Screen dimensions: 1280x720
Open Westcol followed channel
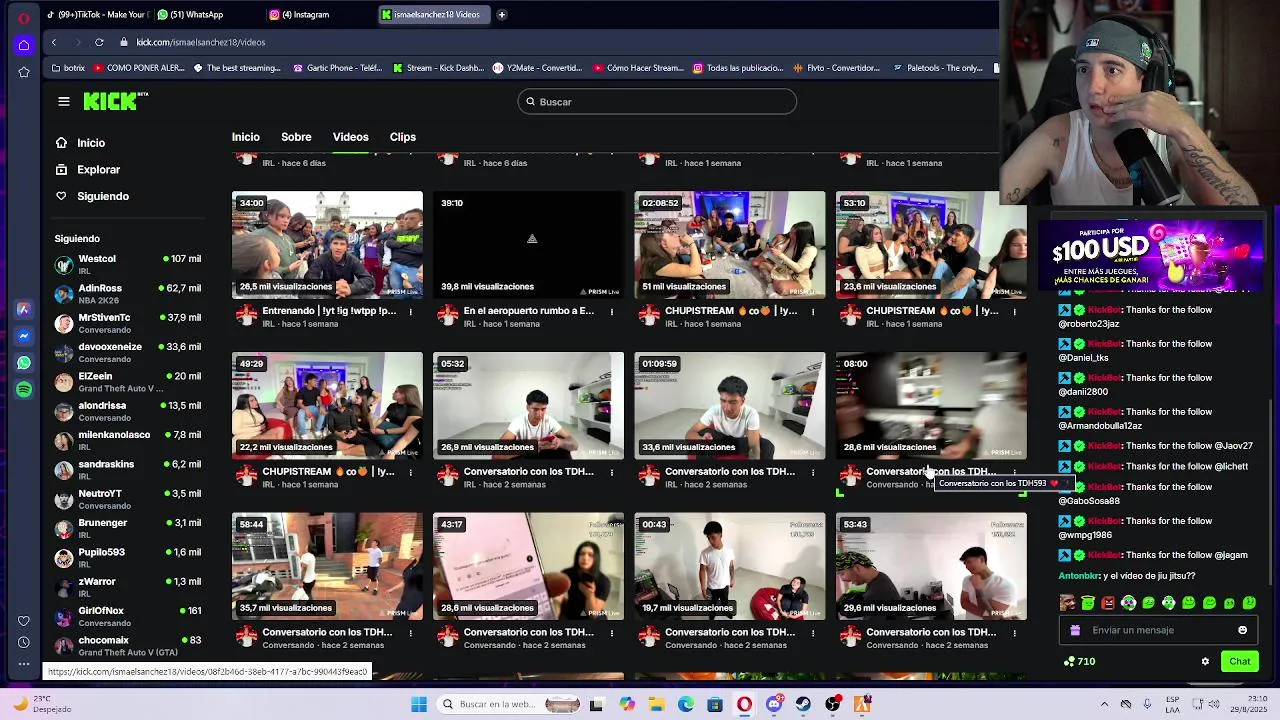127,265
